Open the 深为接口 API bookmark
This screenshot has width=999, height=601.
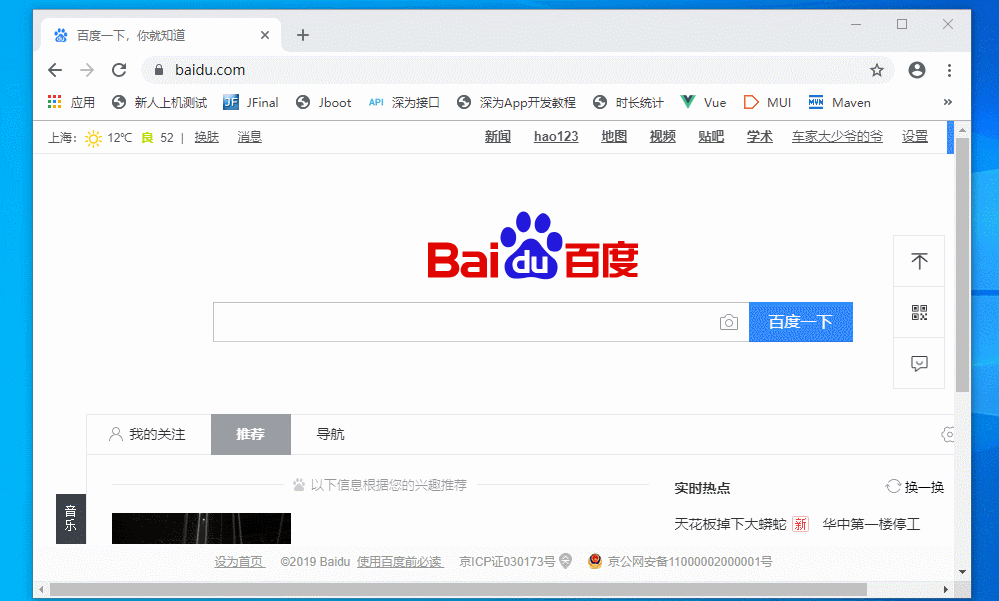click(404, 102)
